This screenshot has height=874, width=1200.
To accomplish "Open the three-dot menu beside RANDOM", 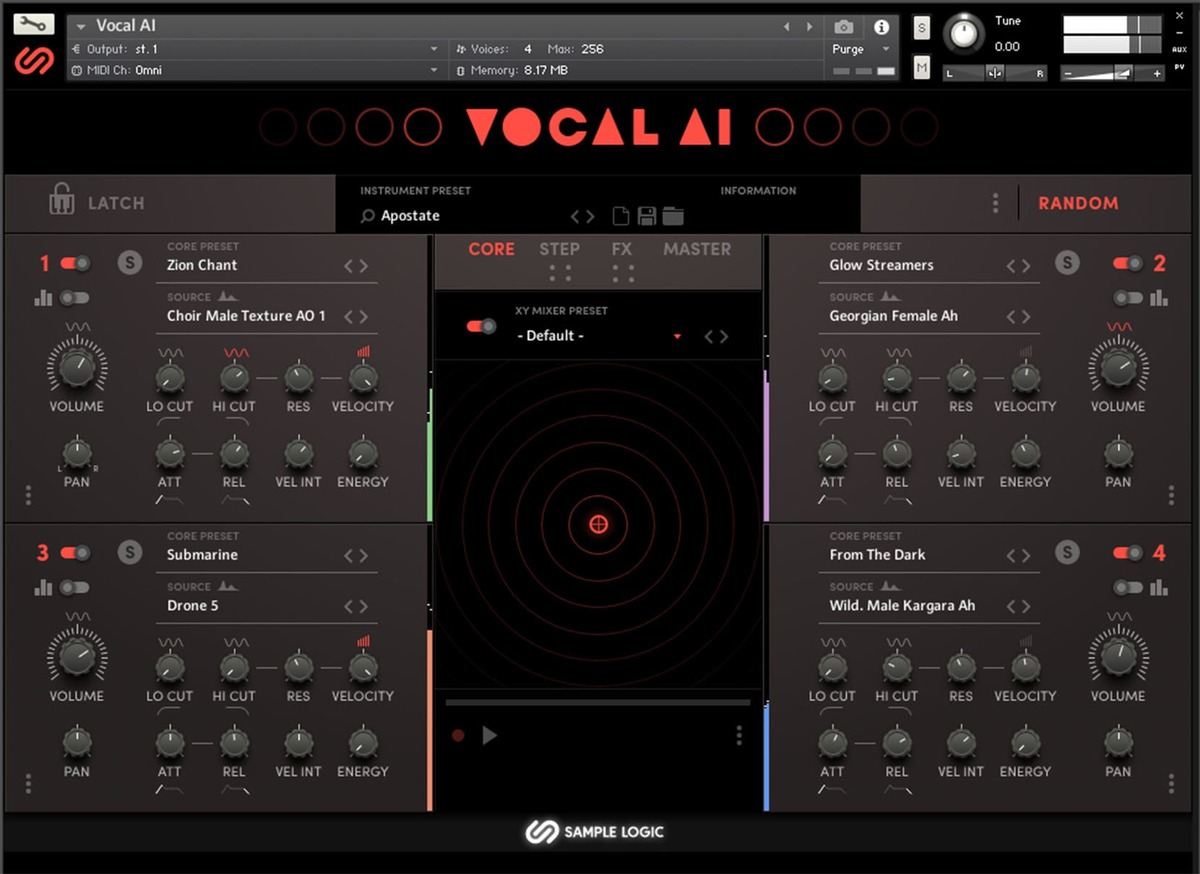I will pyautogui.click(x=995, y=202).
